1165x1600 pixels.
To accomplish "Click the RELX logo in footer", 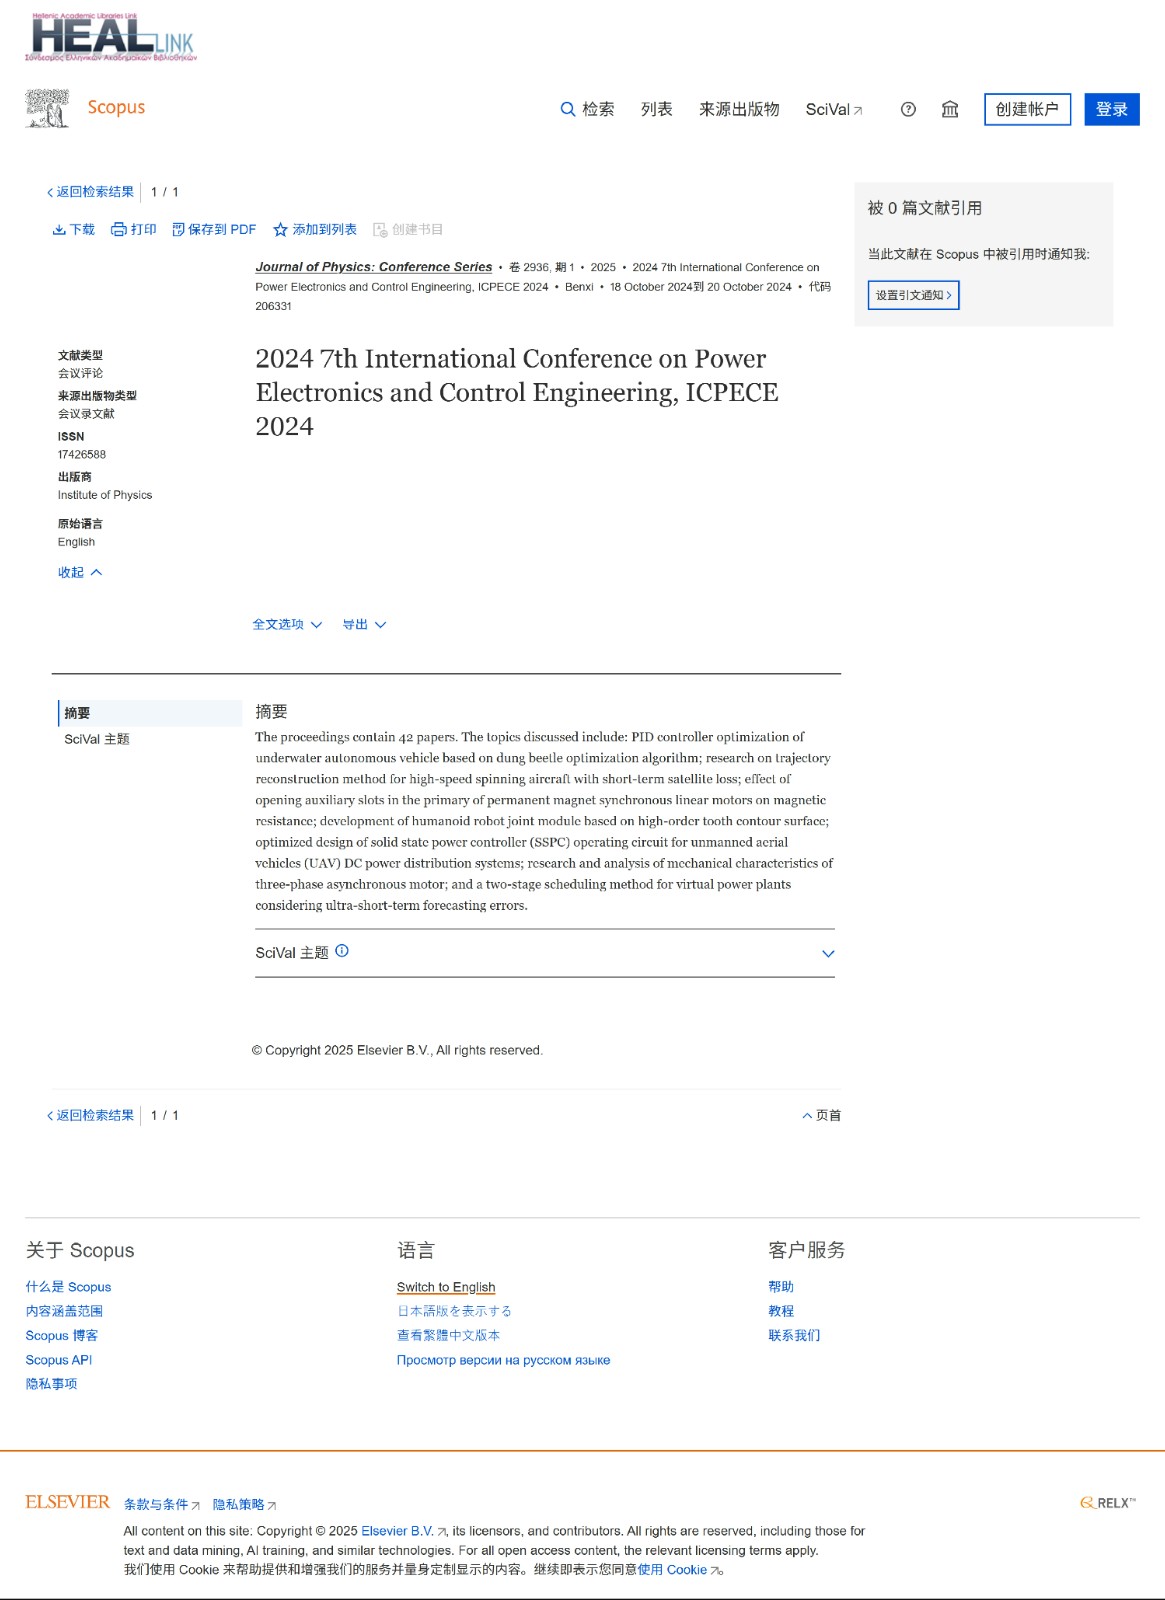I will (x=1108, y=1503).
